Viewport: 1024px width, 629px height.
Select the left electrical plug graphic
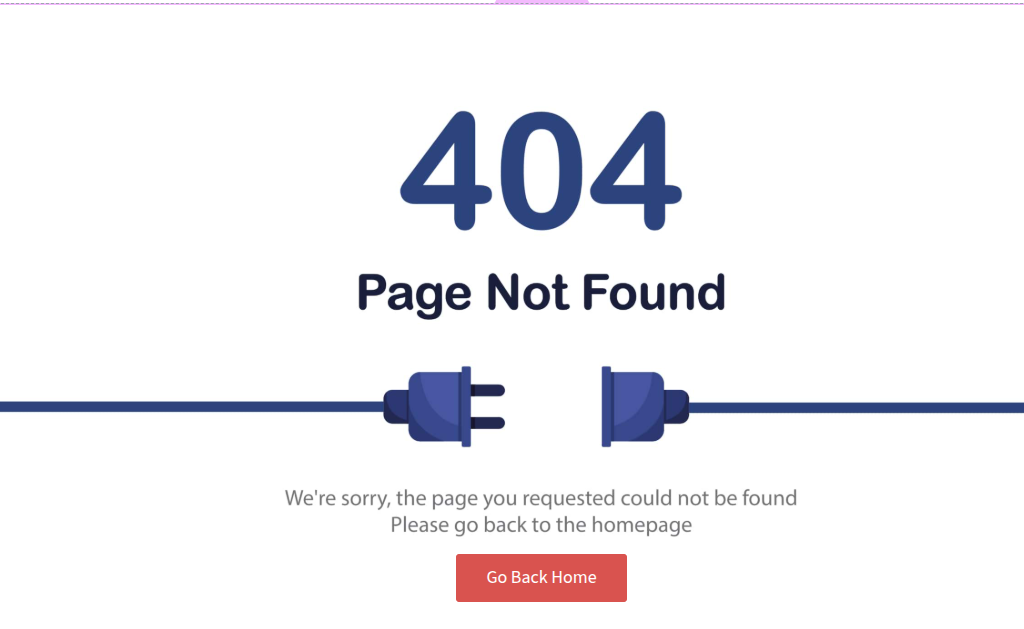click(444, 406)
